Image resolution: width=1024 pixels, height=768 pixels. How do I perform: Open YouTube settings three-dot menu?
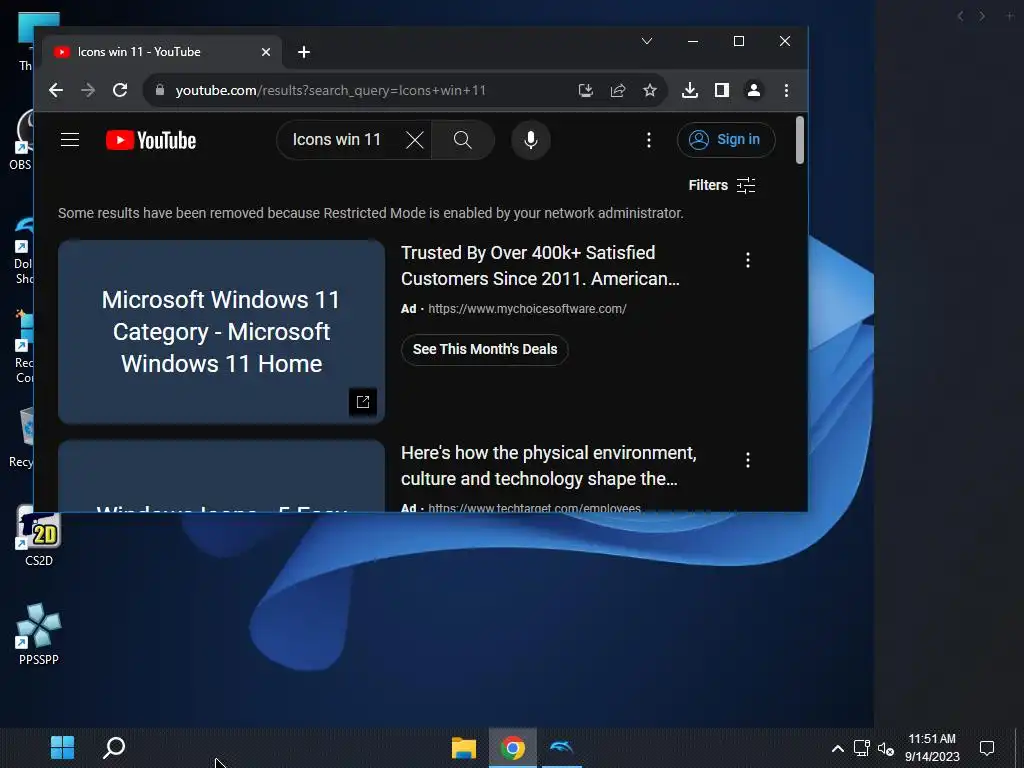(648, 140)
